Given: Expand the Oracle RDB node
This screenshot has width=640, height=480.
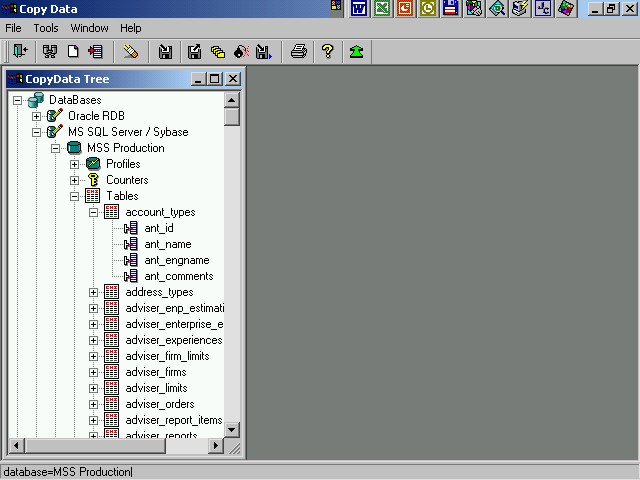Looking at the screenshot, I should [x=37, y=116].
